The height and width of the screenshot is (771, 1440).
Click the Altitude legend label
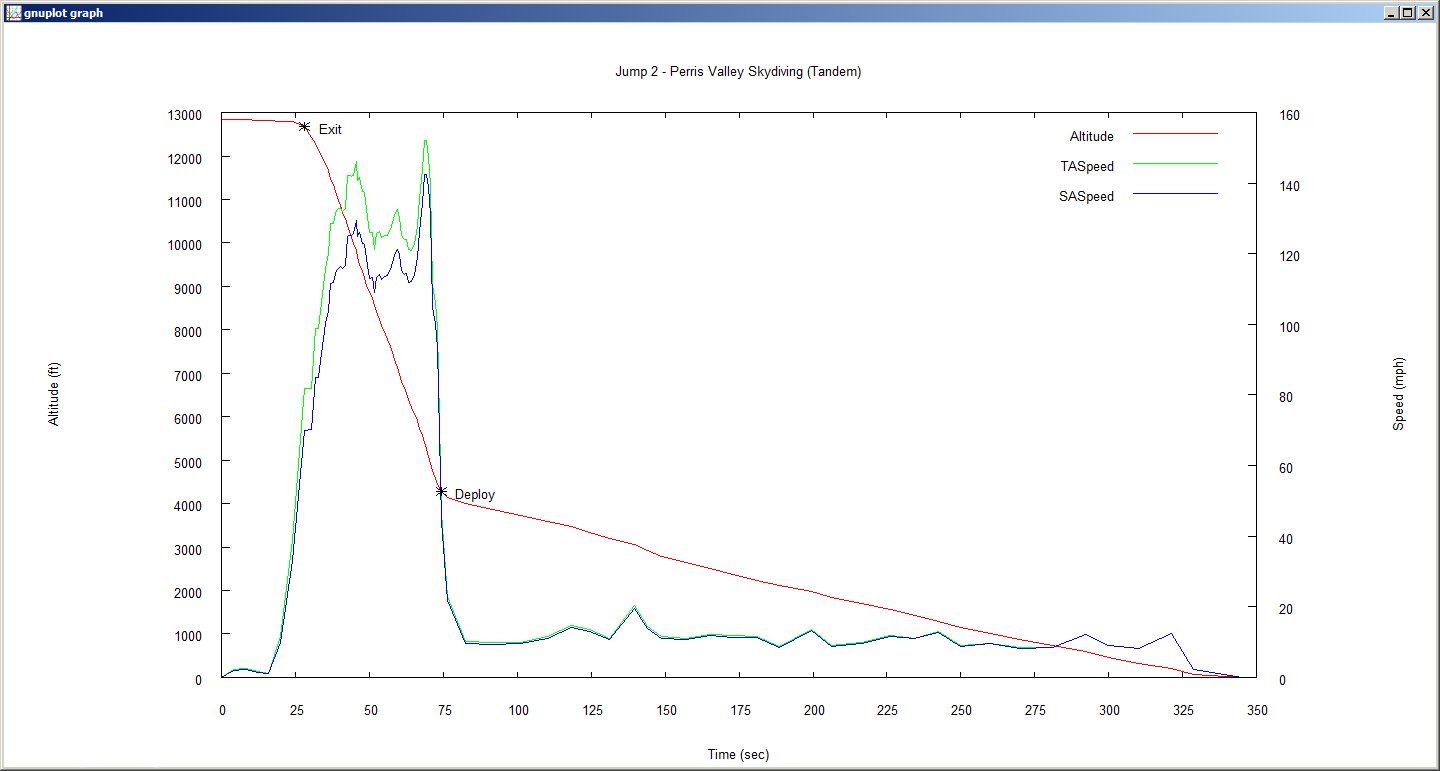pos(1092,136)
